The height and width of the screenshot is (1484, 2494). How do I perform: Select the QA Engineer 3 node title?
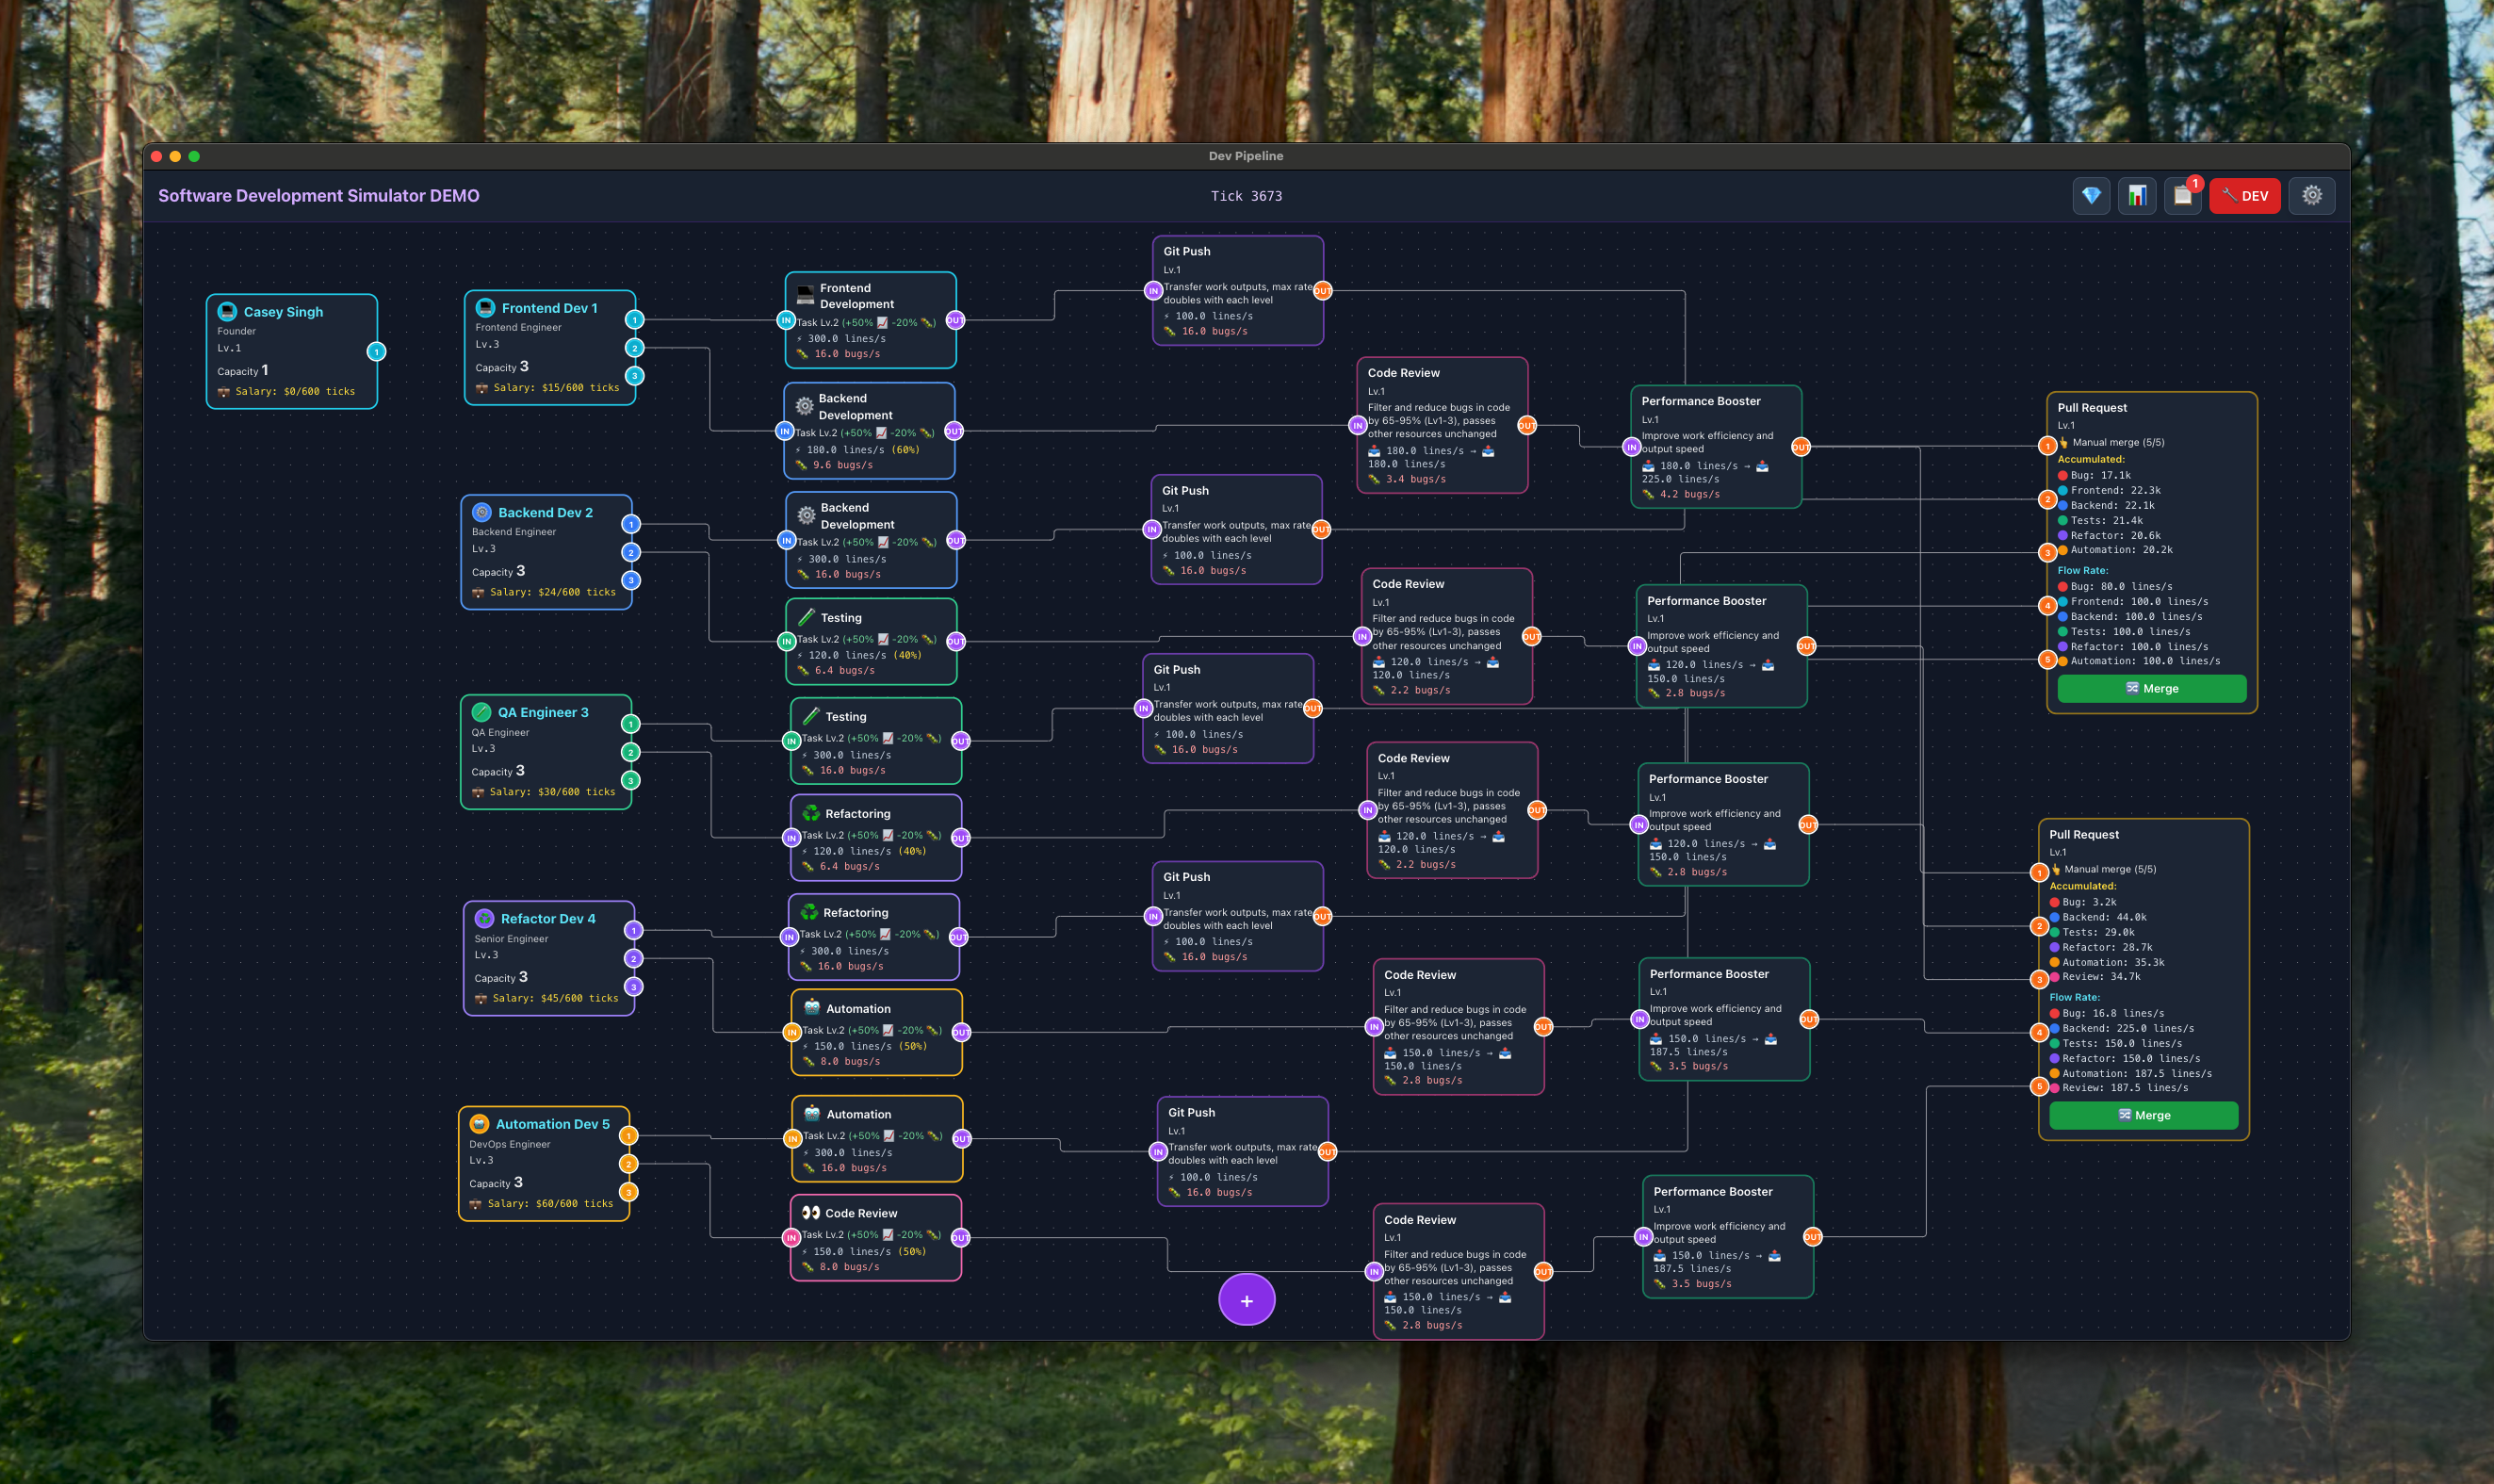point(543,713)
